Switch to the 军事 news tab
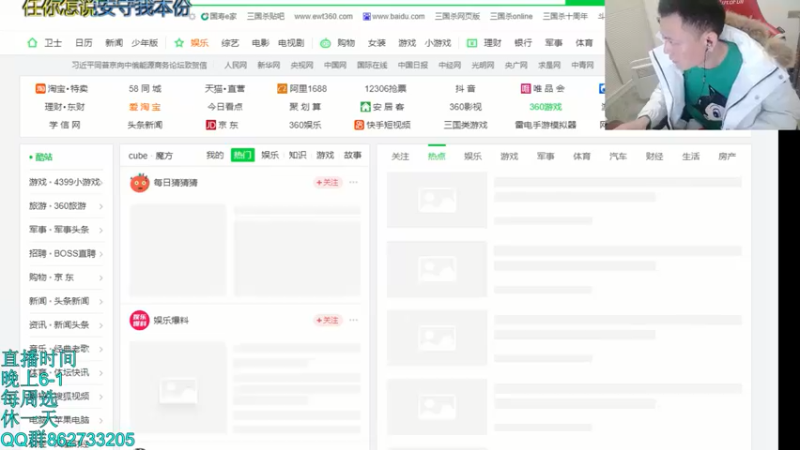This screenshot has height=450, width=800. 545,156
